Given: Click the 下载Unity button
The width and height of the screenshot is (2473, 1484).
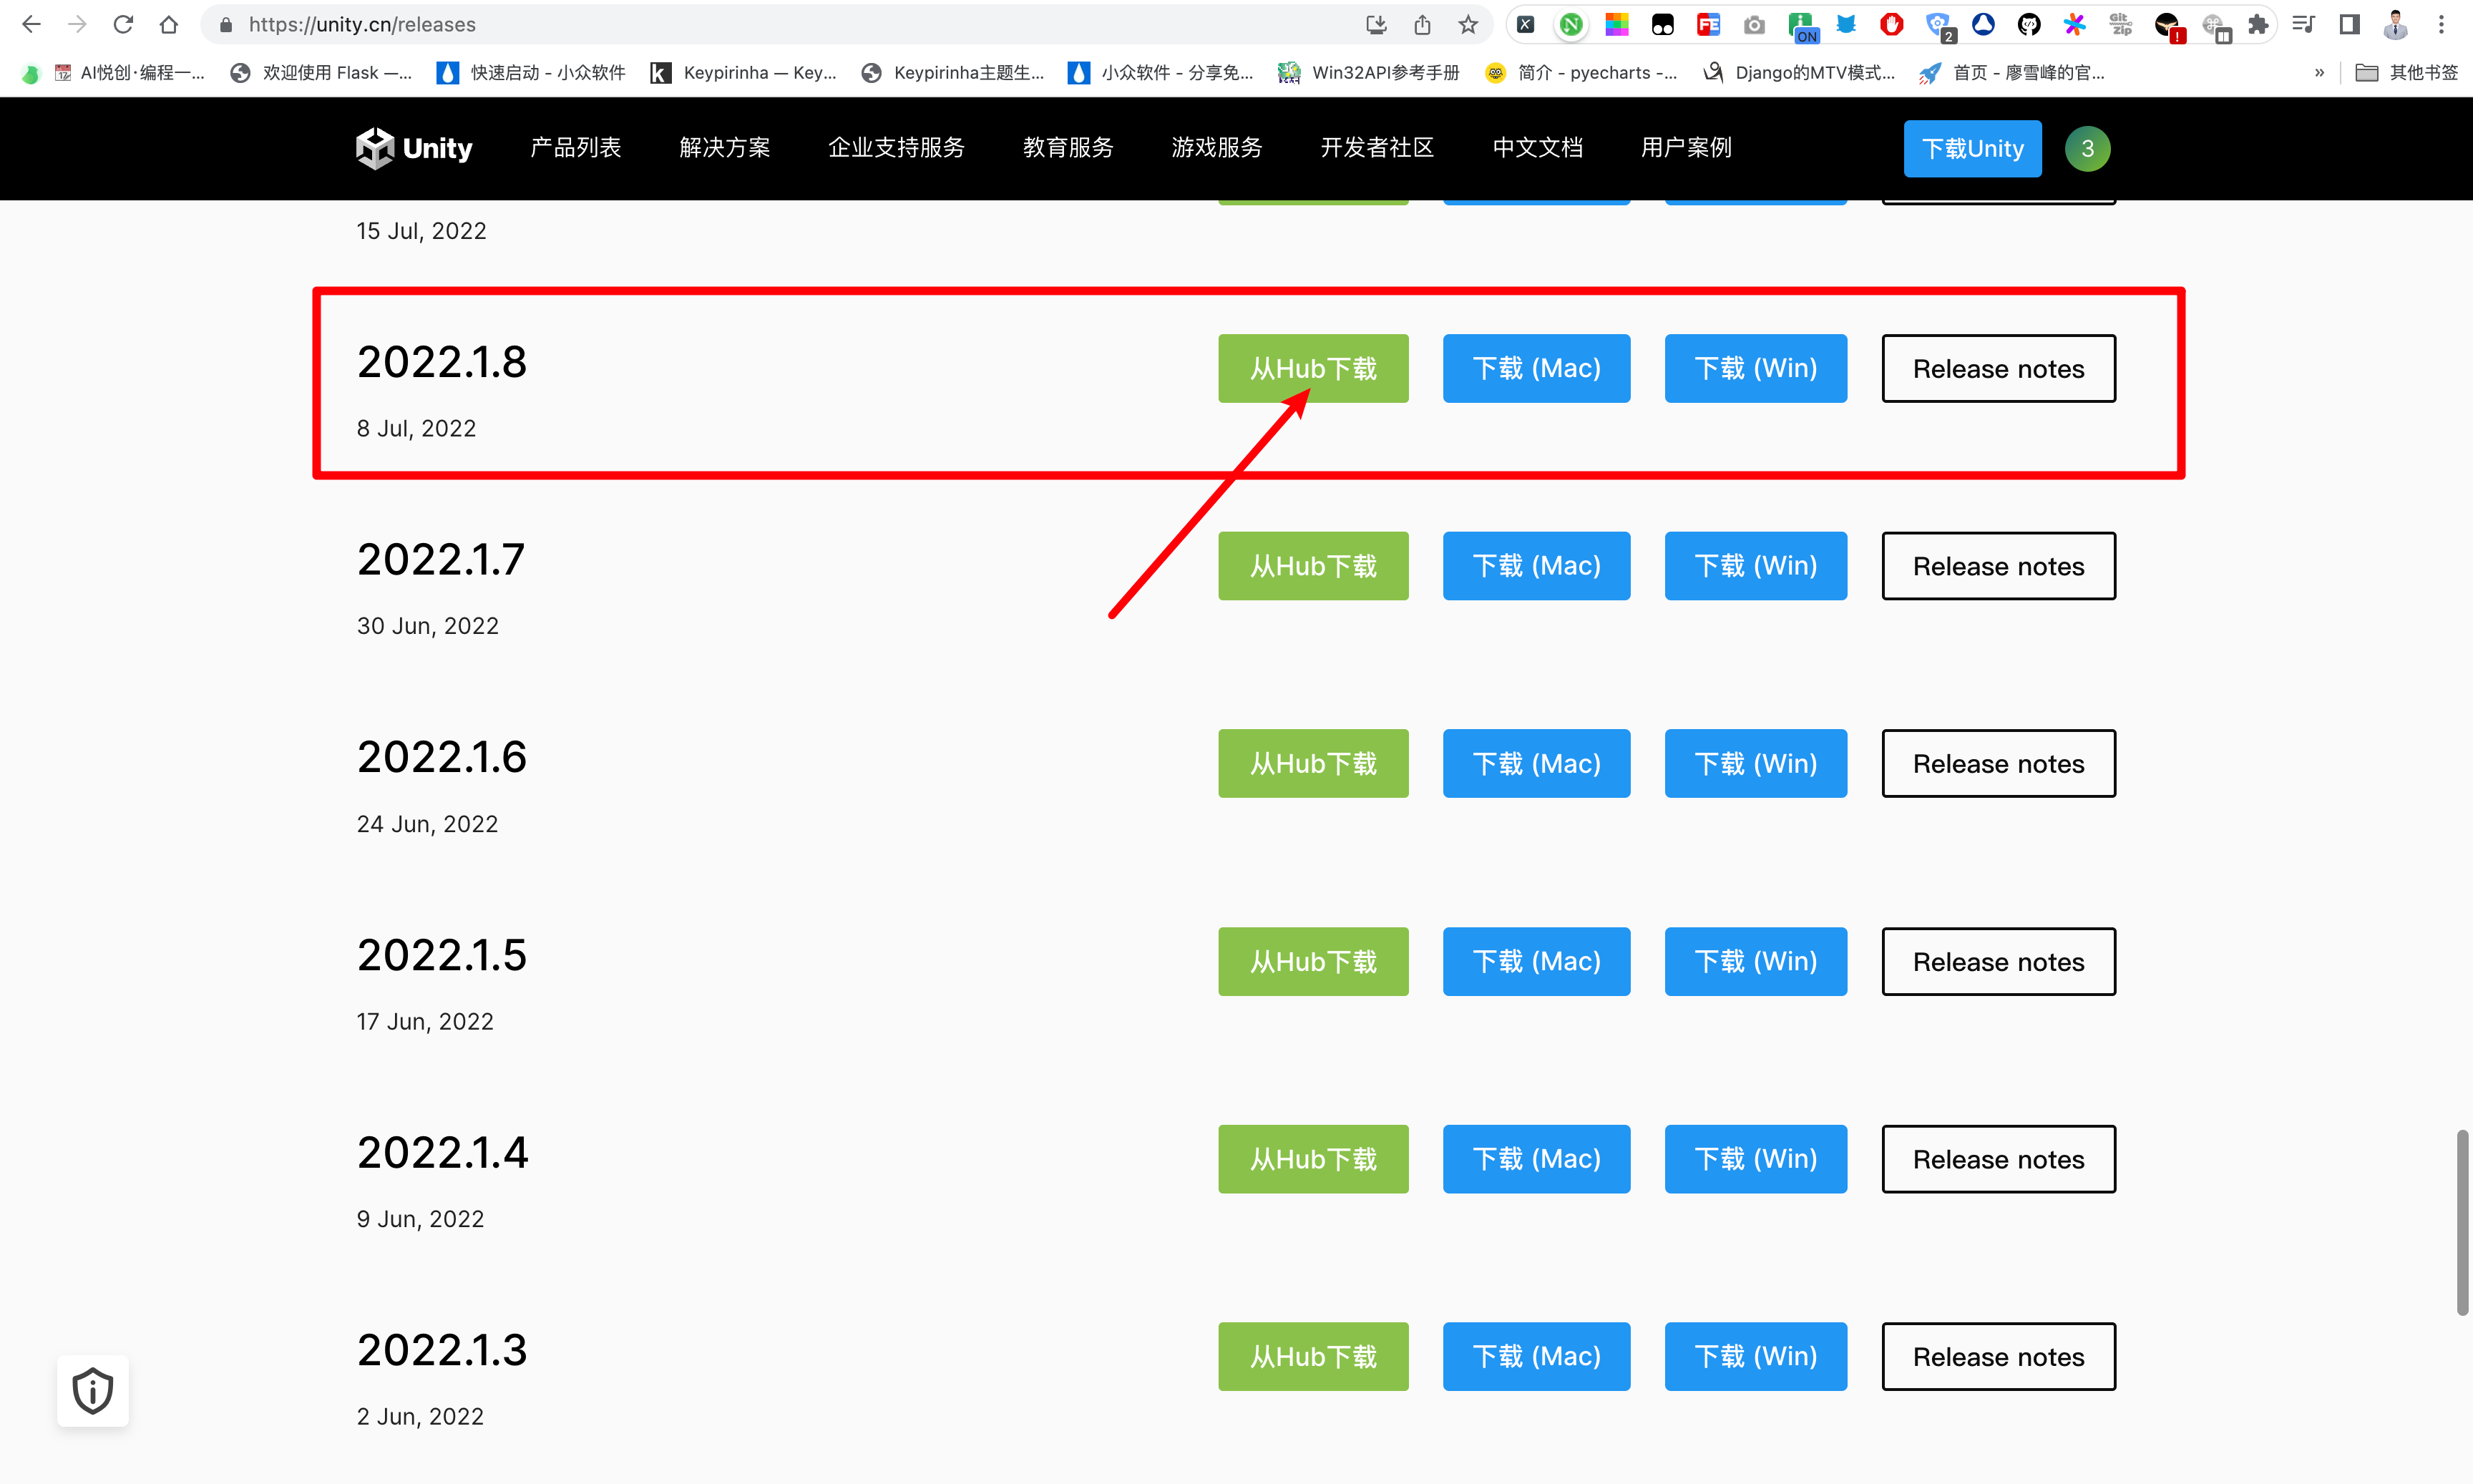Looking at the screenshot, I should click(1973, 149).
